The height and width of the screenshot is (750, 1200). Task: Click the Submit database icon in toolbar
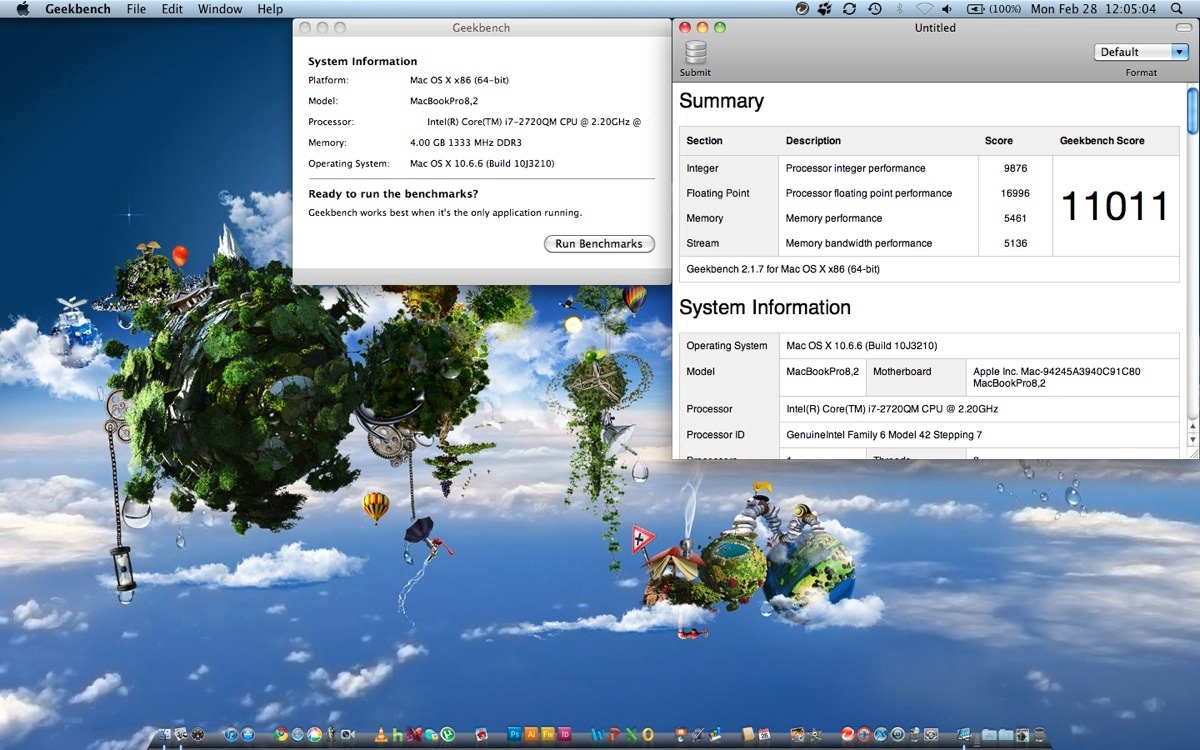[x=695, y=53]
